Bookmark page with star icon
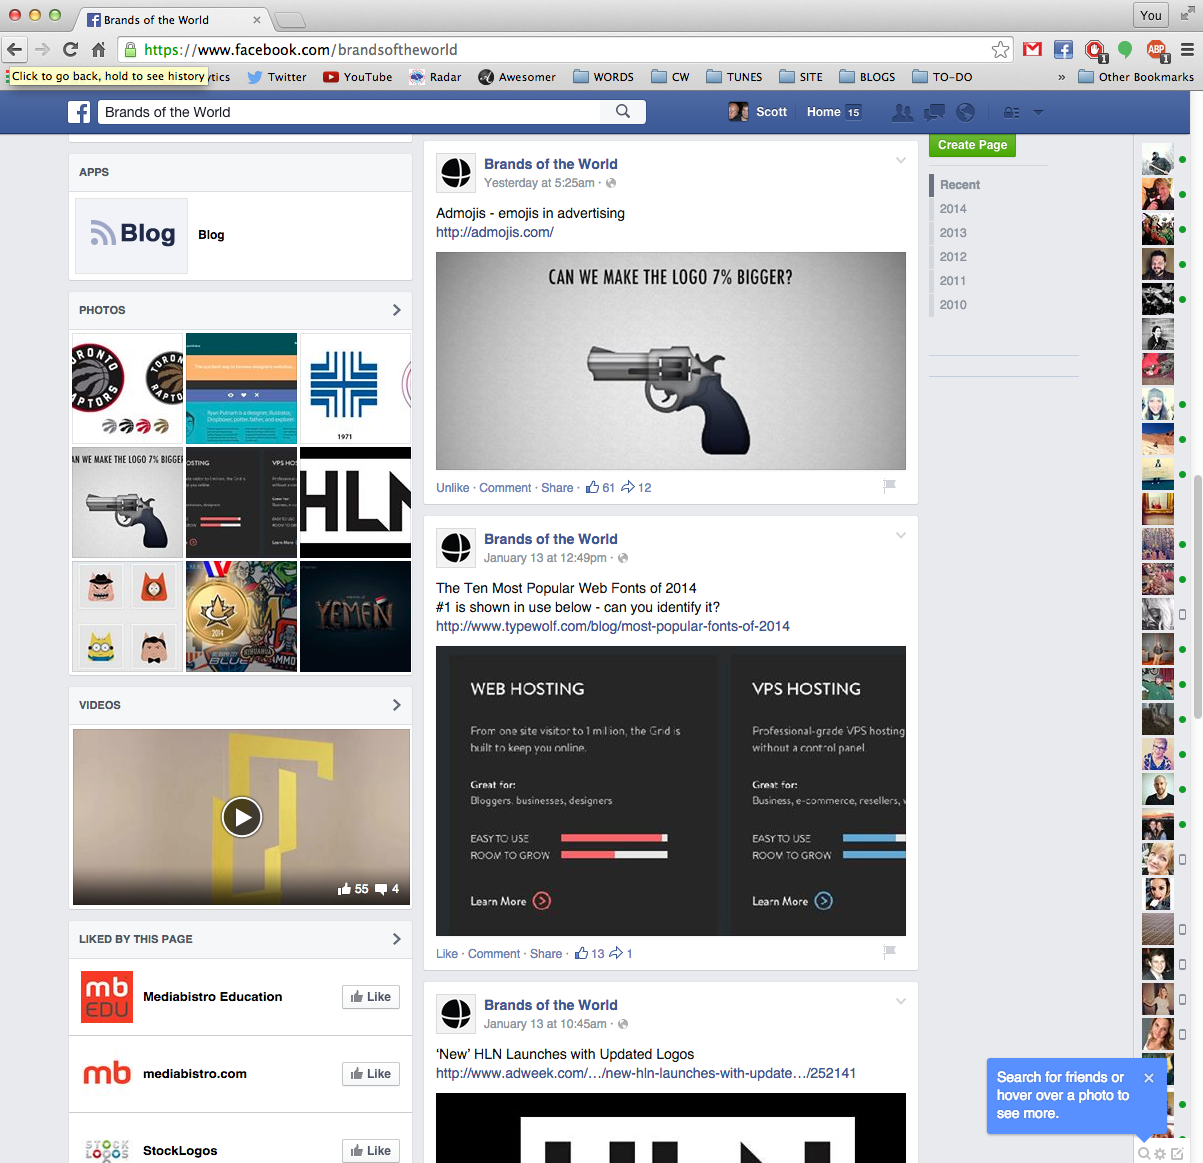The width and height of the screenshot is (1203, 1163). pyautogui.click(x=1000, y=49)
